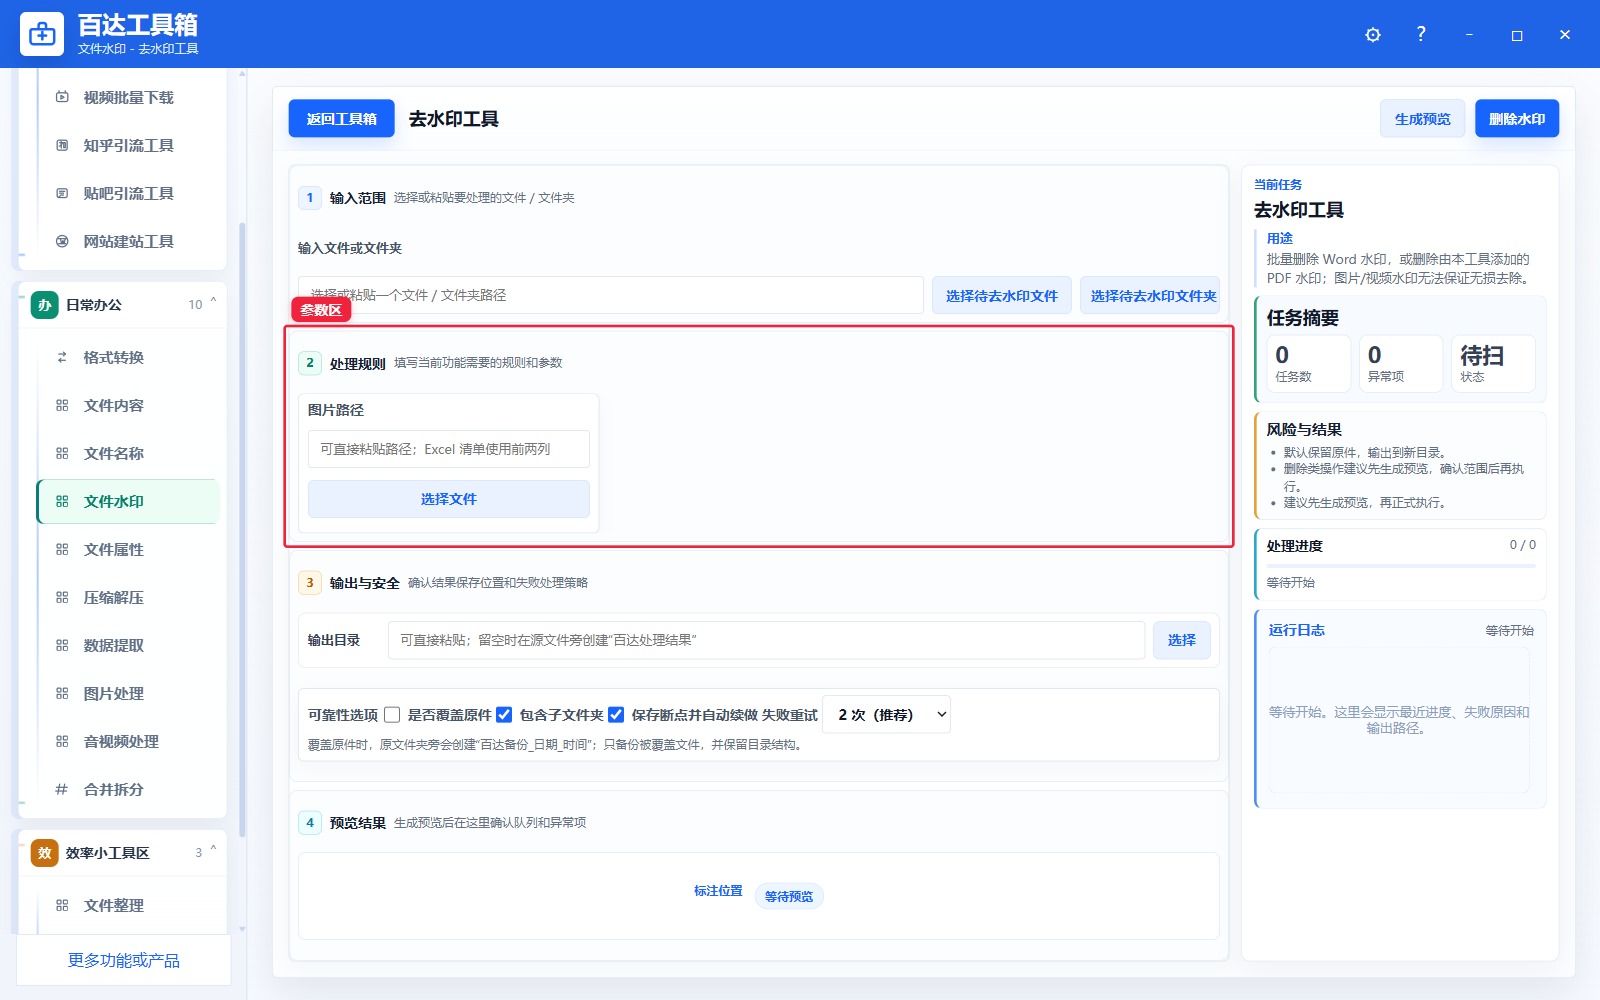This screenshot has width=1600, height=1000.
Task: Toggle the 是否覆盖原件 checkbox
Action: point(392,715)
